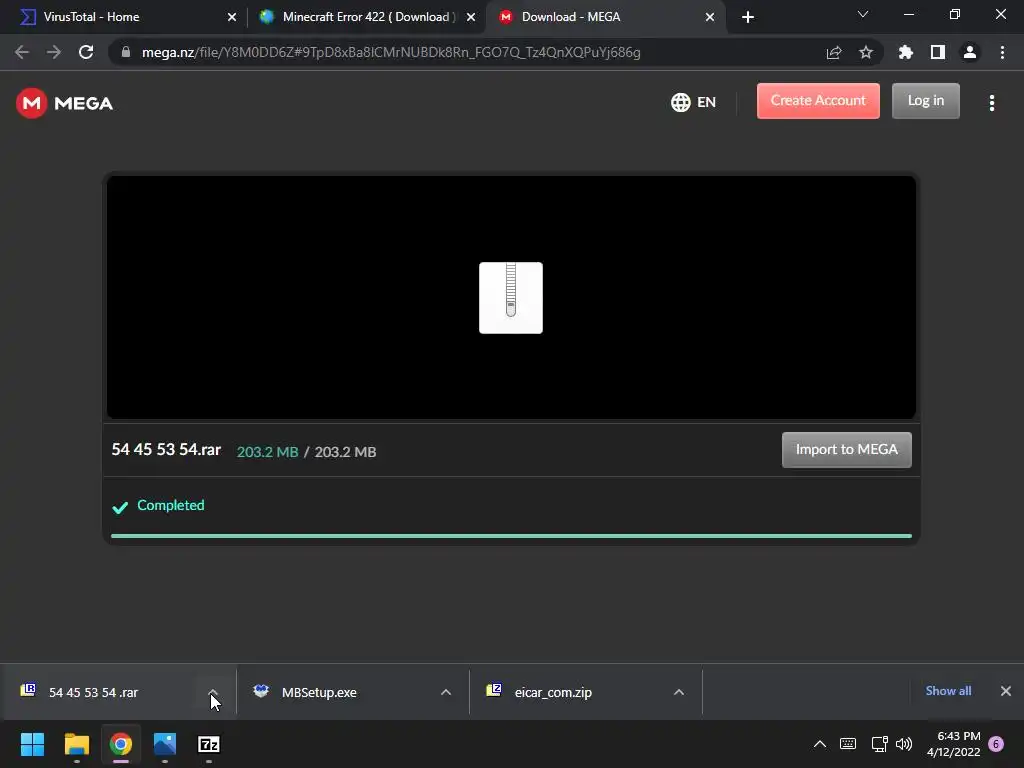The width and height of the screenshot is (1024, 768).
Task: Open Chrome extensions puzzle icon
Action: pos(905,52)
